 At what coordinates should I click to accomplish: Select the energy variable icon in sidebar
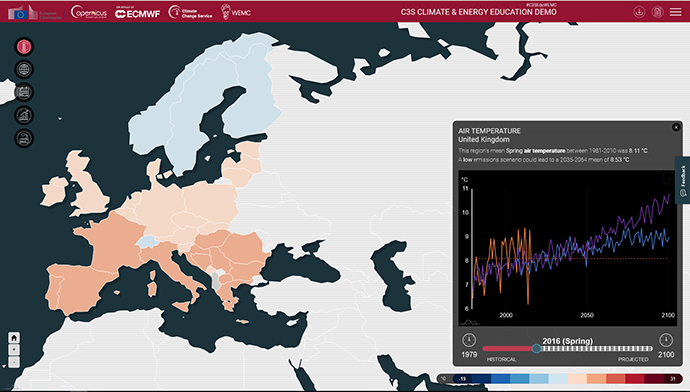pos(24,138)
